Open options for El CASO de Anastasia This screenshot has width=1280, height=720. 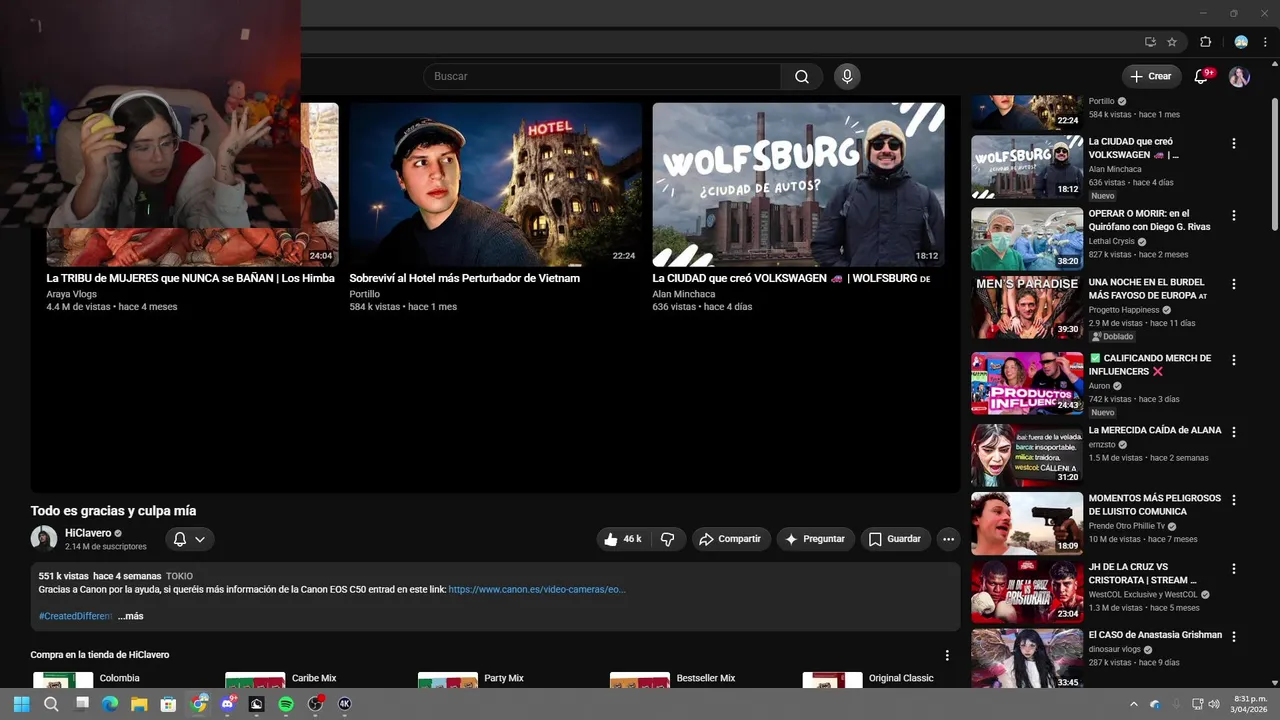coord(1233,636)
